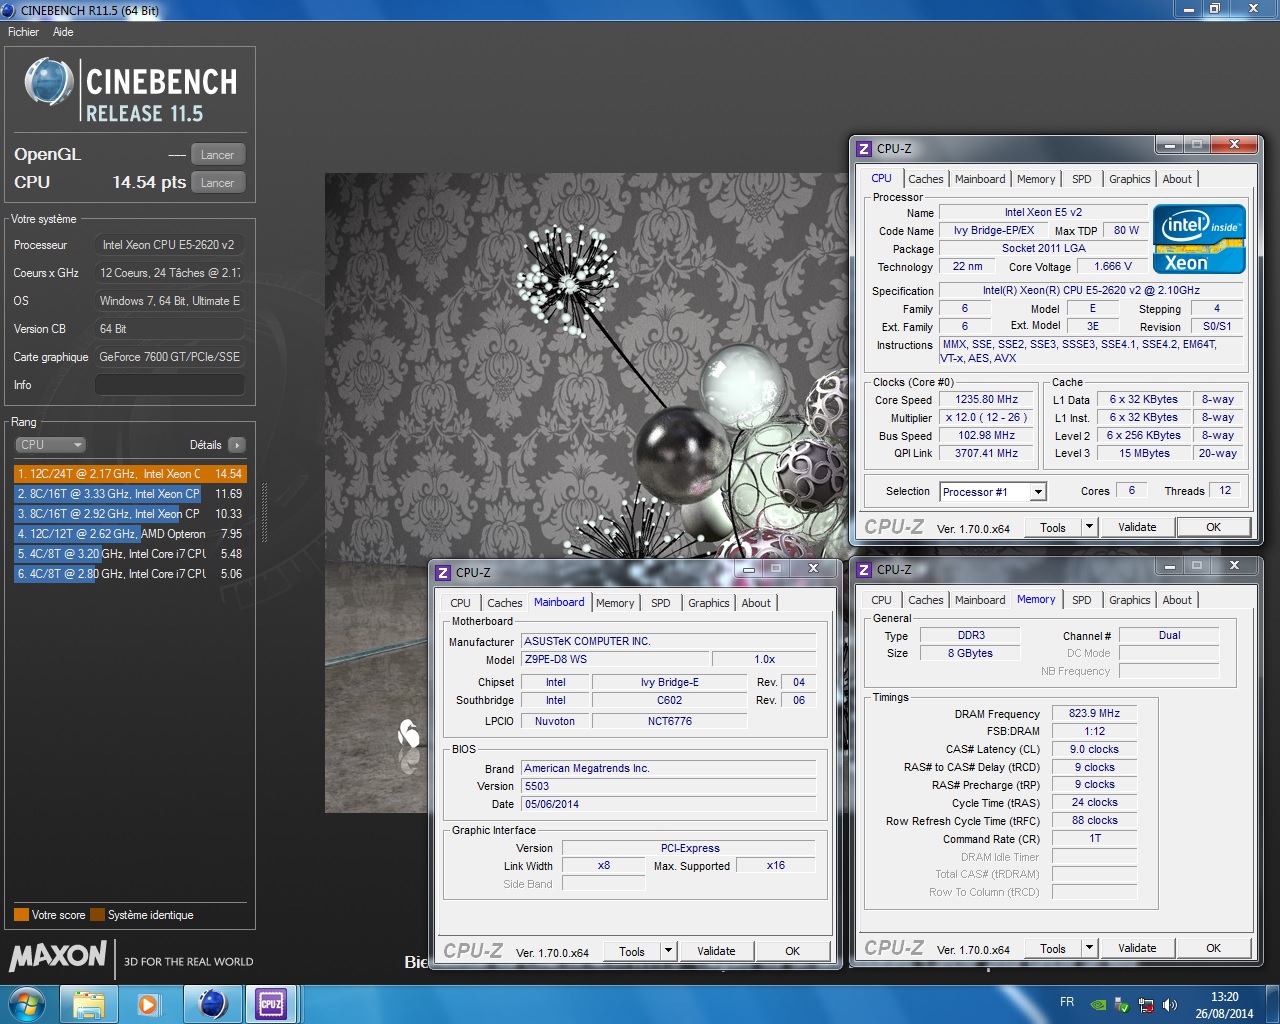Select ranking row 4C/8T @ 3.20 GHz
The image size is (1280, 1024).
(x=130, y=554)
